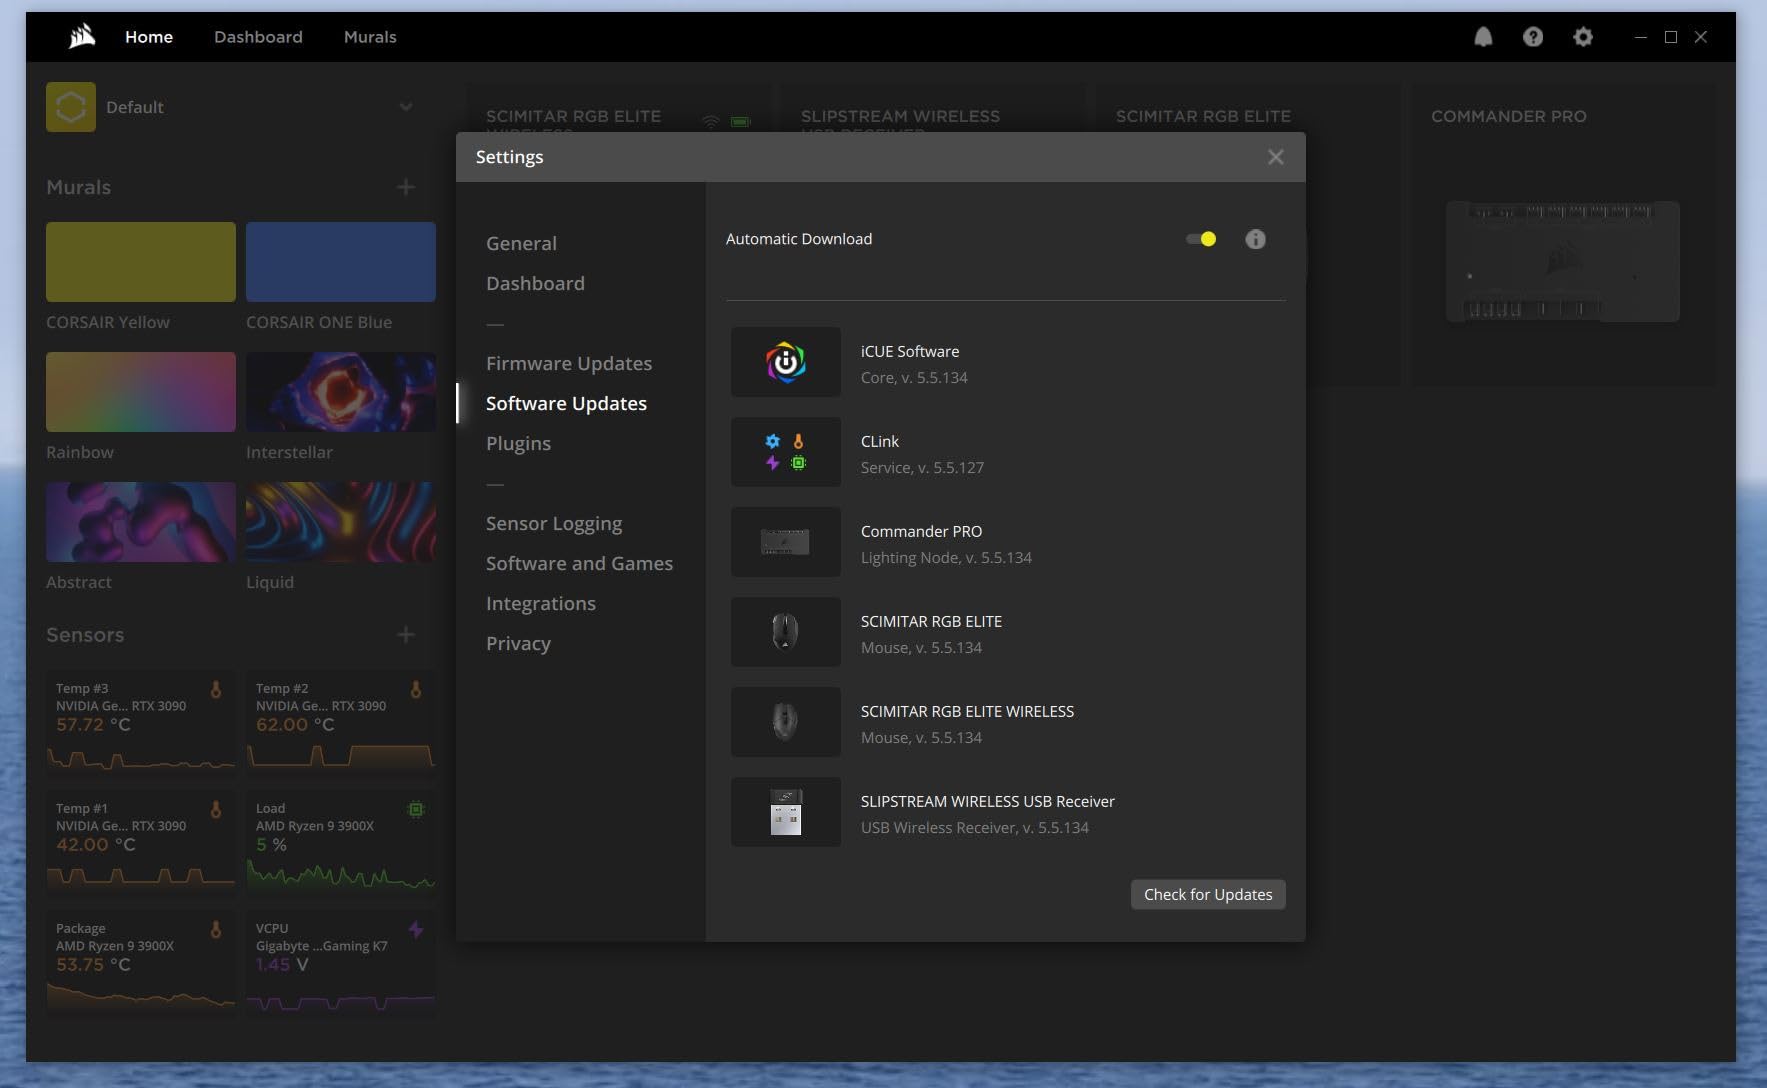Select the Interstellar mural thumbnail

pyautogui.click(x=341, y=392)
